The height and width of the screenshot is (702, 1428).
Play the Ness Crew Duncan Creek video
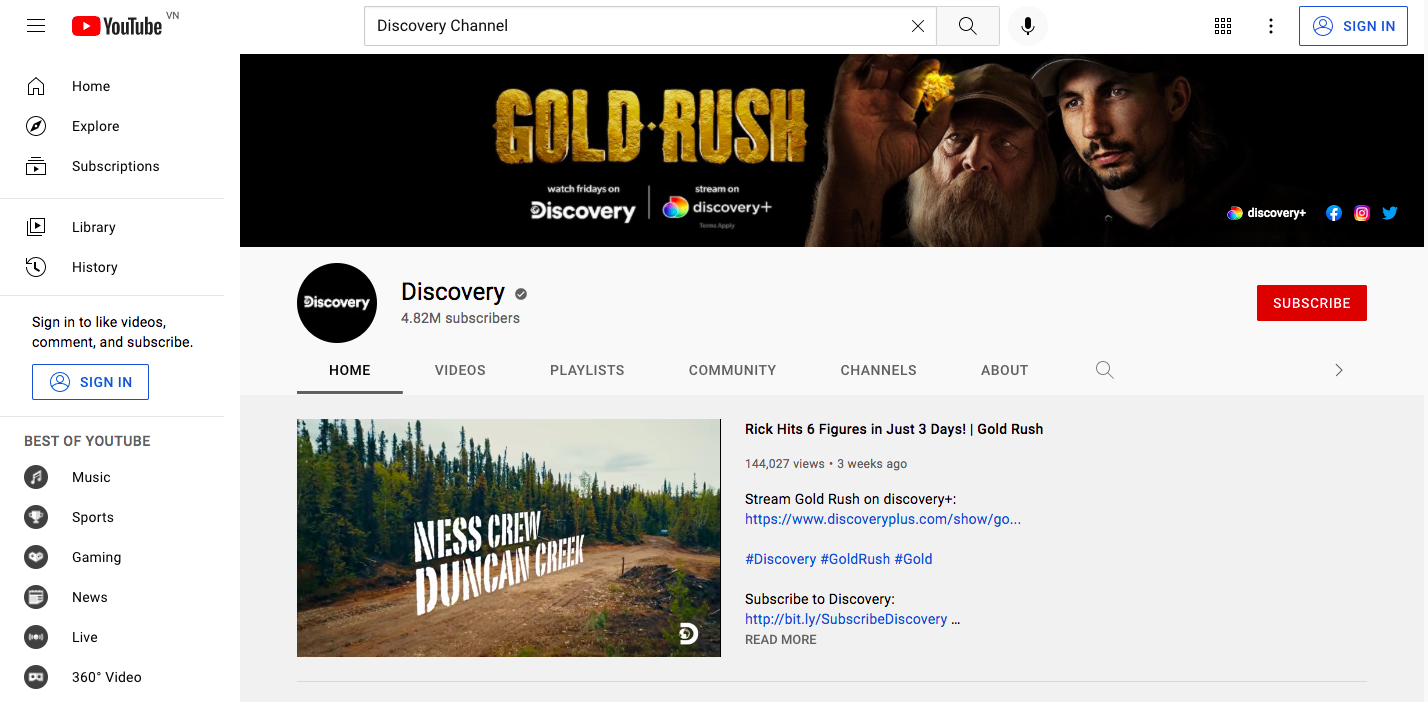click(508, 538)
